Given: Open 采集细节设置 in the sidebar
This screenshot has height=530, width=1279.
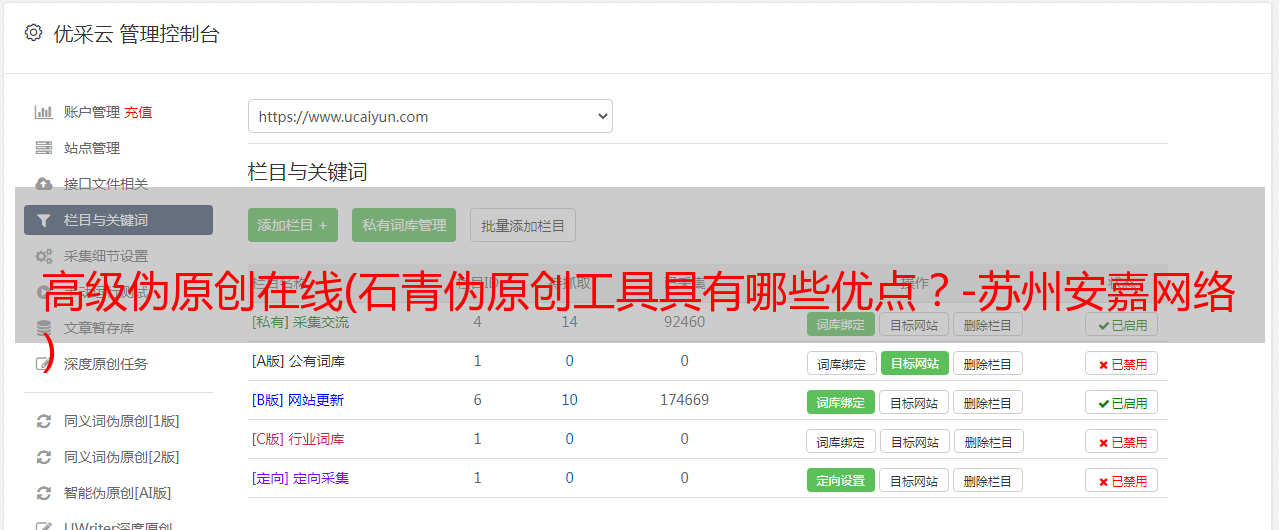Looking at the screenshot, I should [x=106, y=256].
